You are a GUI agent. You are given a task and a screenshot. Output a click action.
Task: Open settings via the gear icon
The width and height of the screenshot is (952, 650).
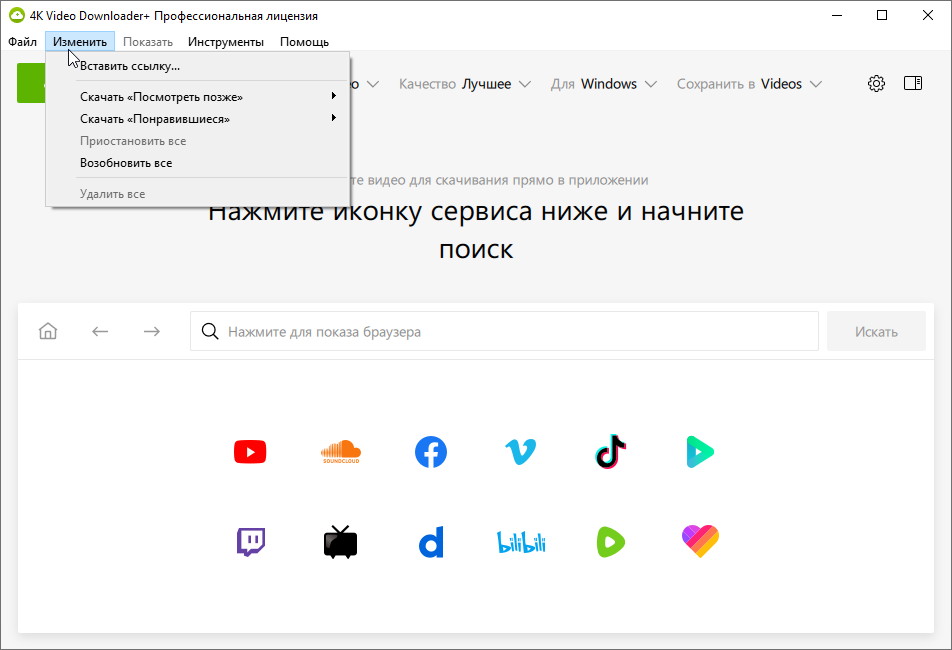876,84
